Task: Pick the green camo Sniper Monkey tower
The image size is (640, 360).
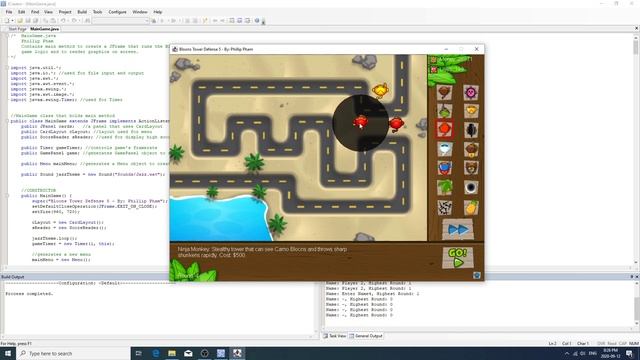Action: [444, 111]
